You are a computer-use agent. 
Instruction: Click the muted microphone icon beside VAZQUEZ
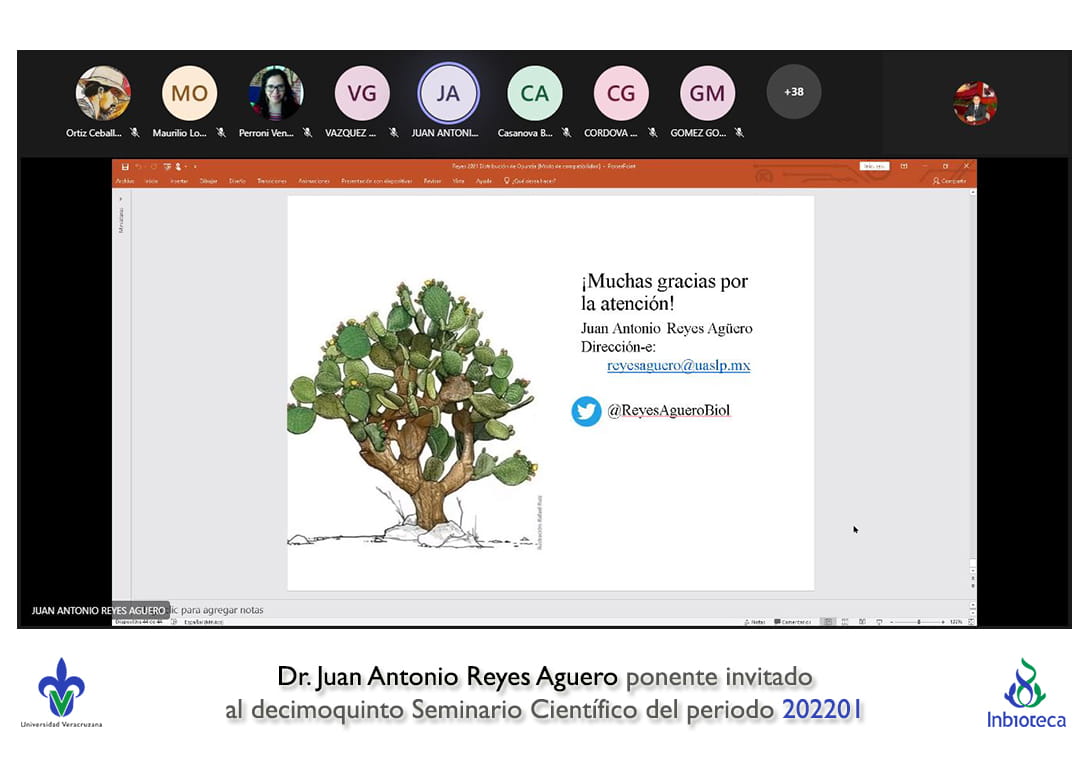394,133
